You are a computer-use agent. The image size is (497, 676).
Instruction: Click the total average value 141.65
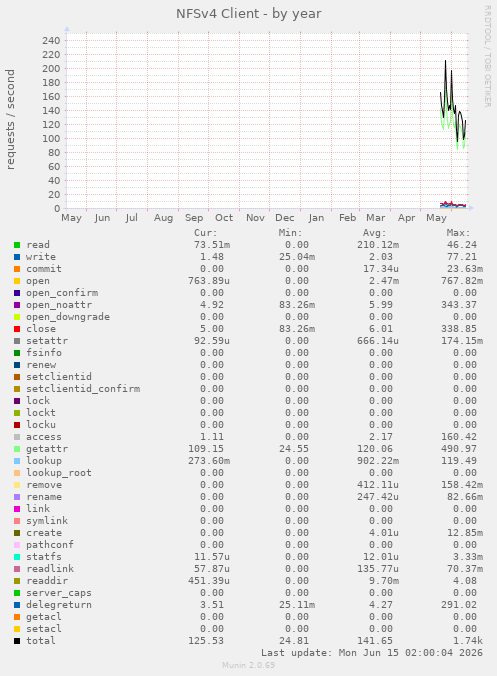pyautogui.click(x=375, y=641)
